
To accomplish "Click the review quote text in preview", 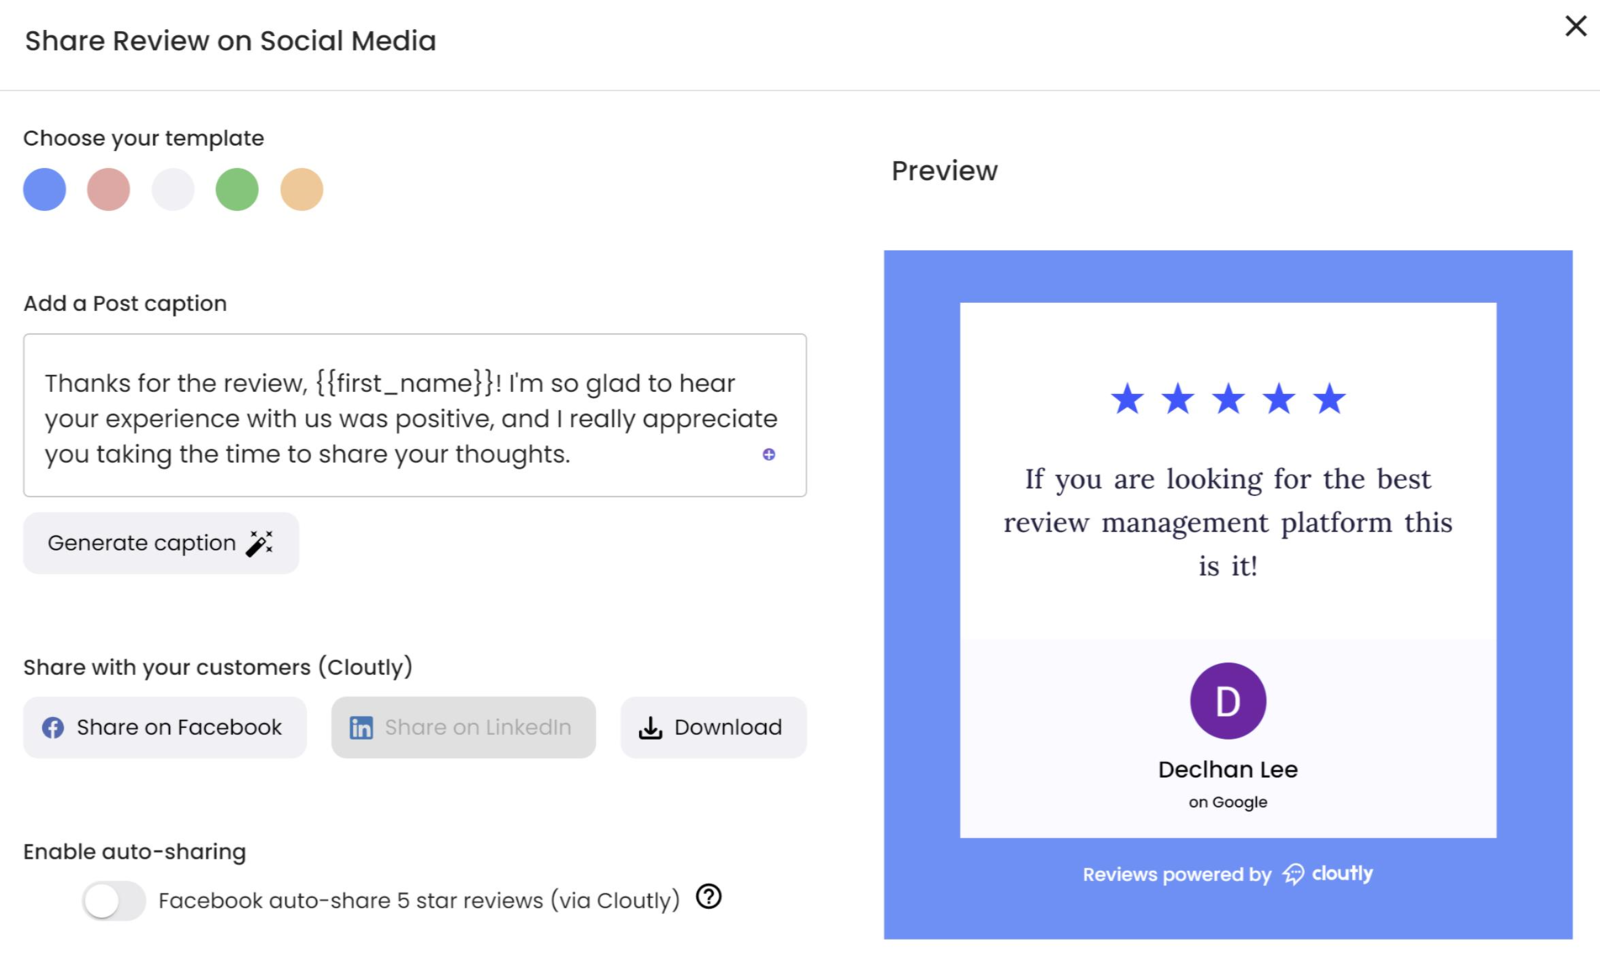I will tap(1228, 522).
